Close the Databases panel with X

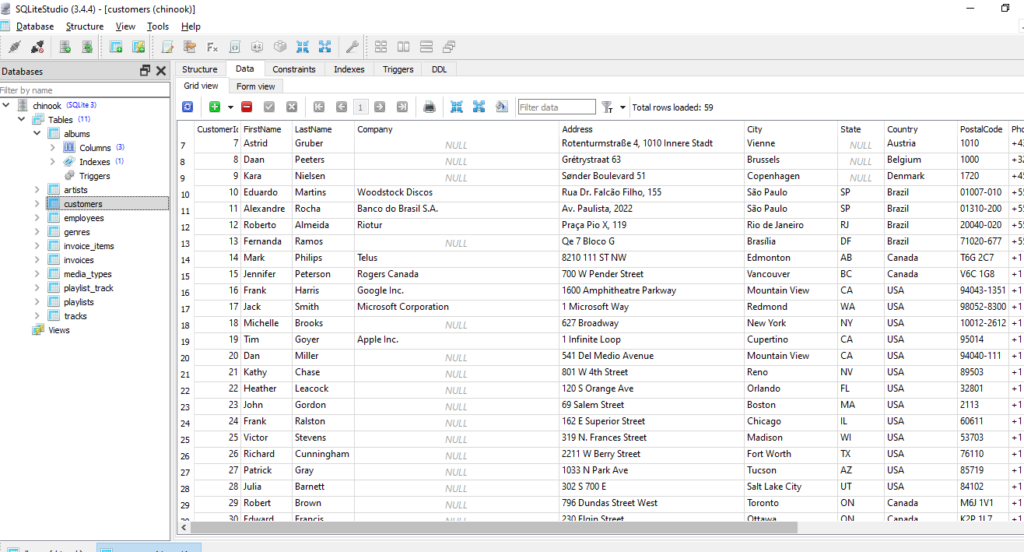[160, 71]
